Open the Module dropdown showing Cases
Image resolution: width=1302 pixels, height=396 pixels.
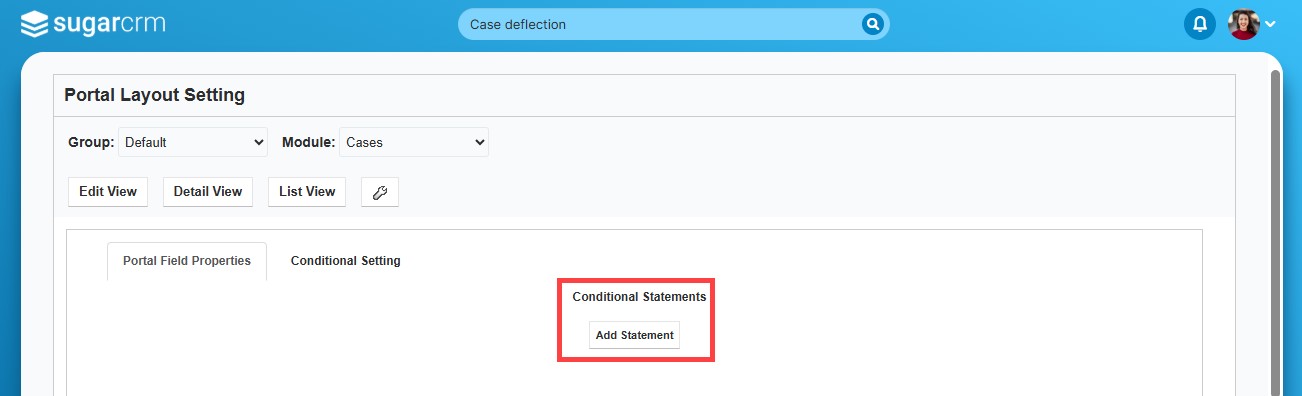[414, 142]
